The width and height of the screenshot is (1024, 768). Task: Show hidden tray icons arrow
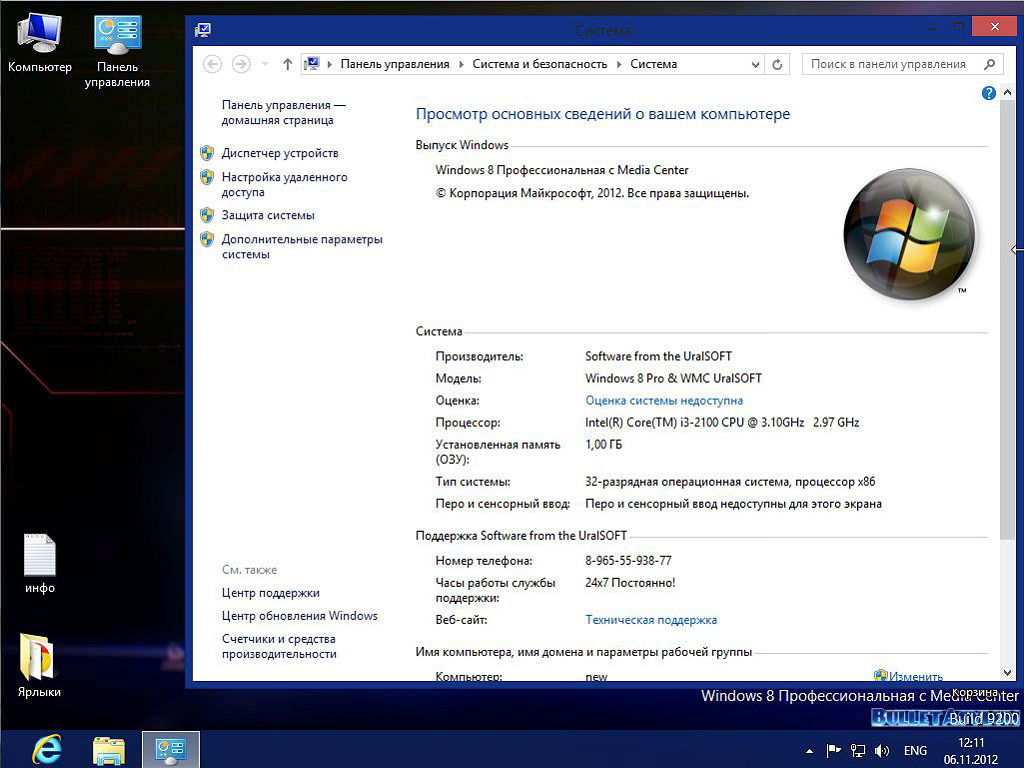809,751
